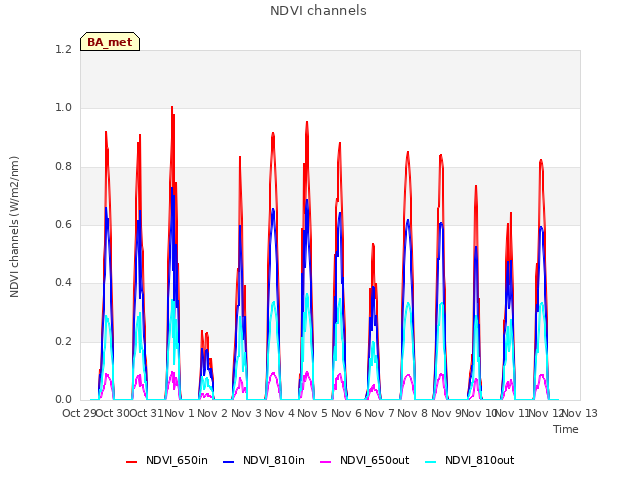Click the Time x-axis label
This screenshot has width=640, height=480.
(566, 429)
